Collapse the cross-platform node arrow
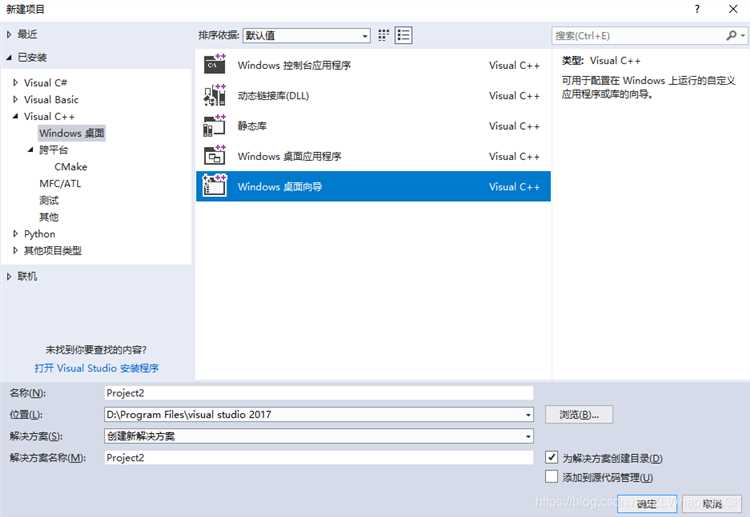The height and width of the screenshot is (517, 750). [x=31, y=150]
